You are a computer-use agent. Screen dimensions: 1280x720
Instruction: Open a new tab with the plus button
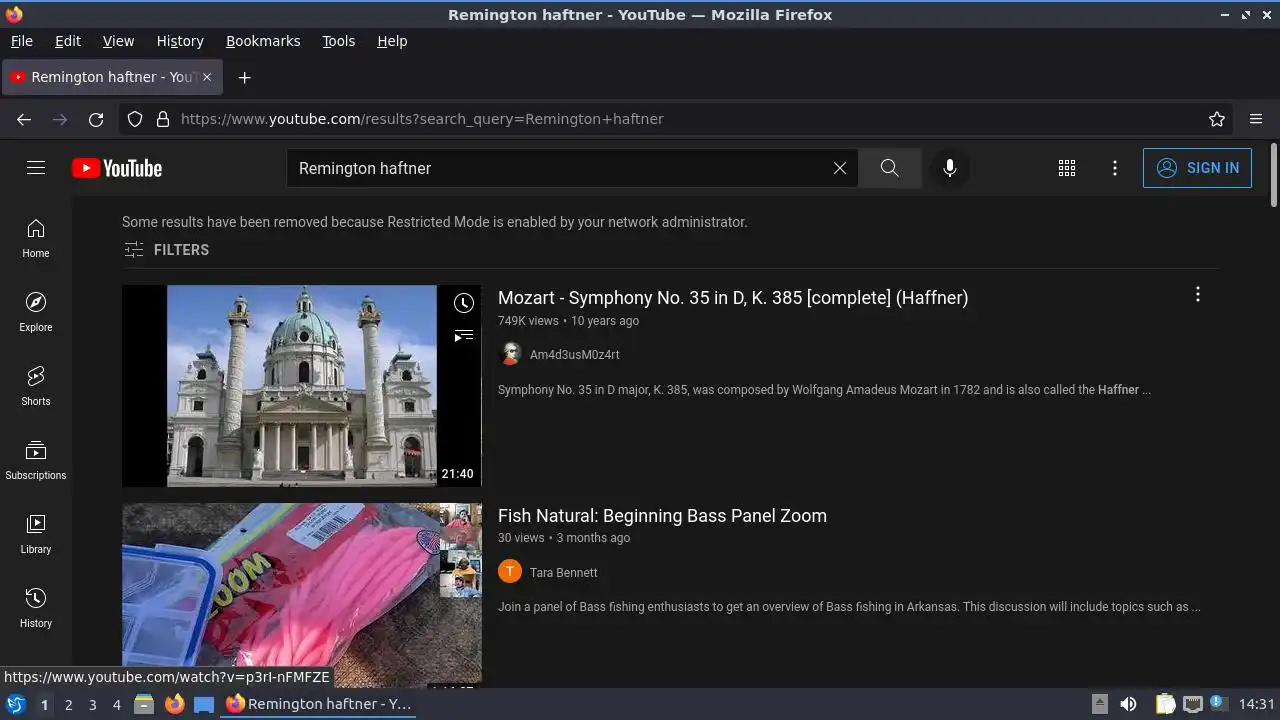click(x=244, y=77)
